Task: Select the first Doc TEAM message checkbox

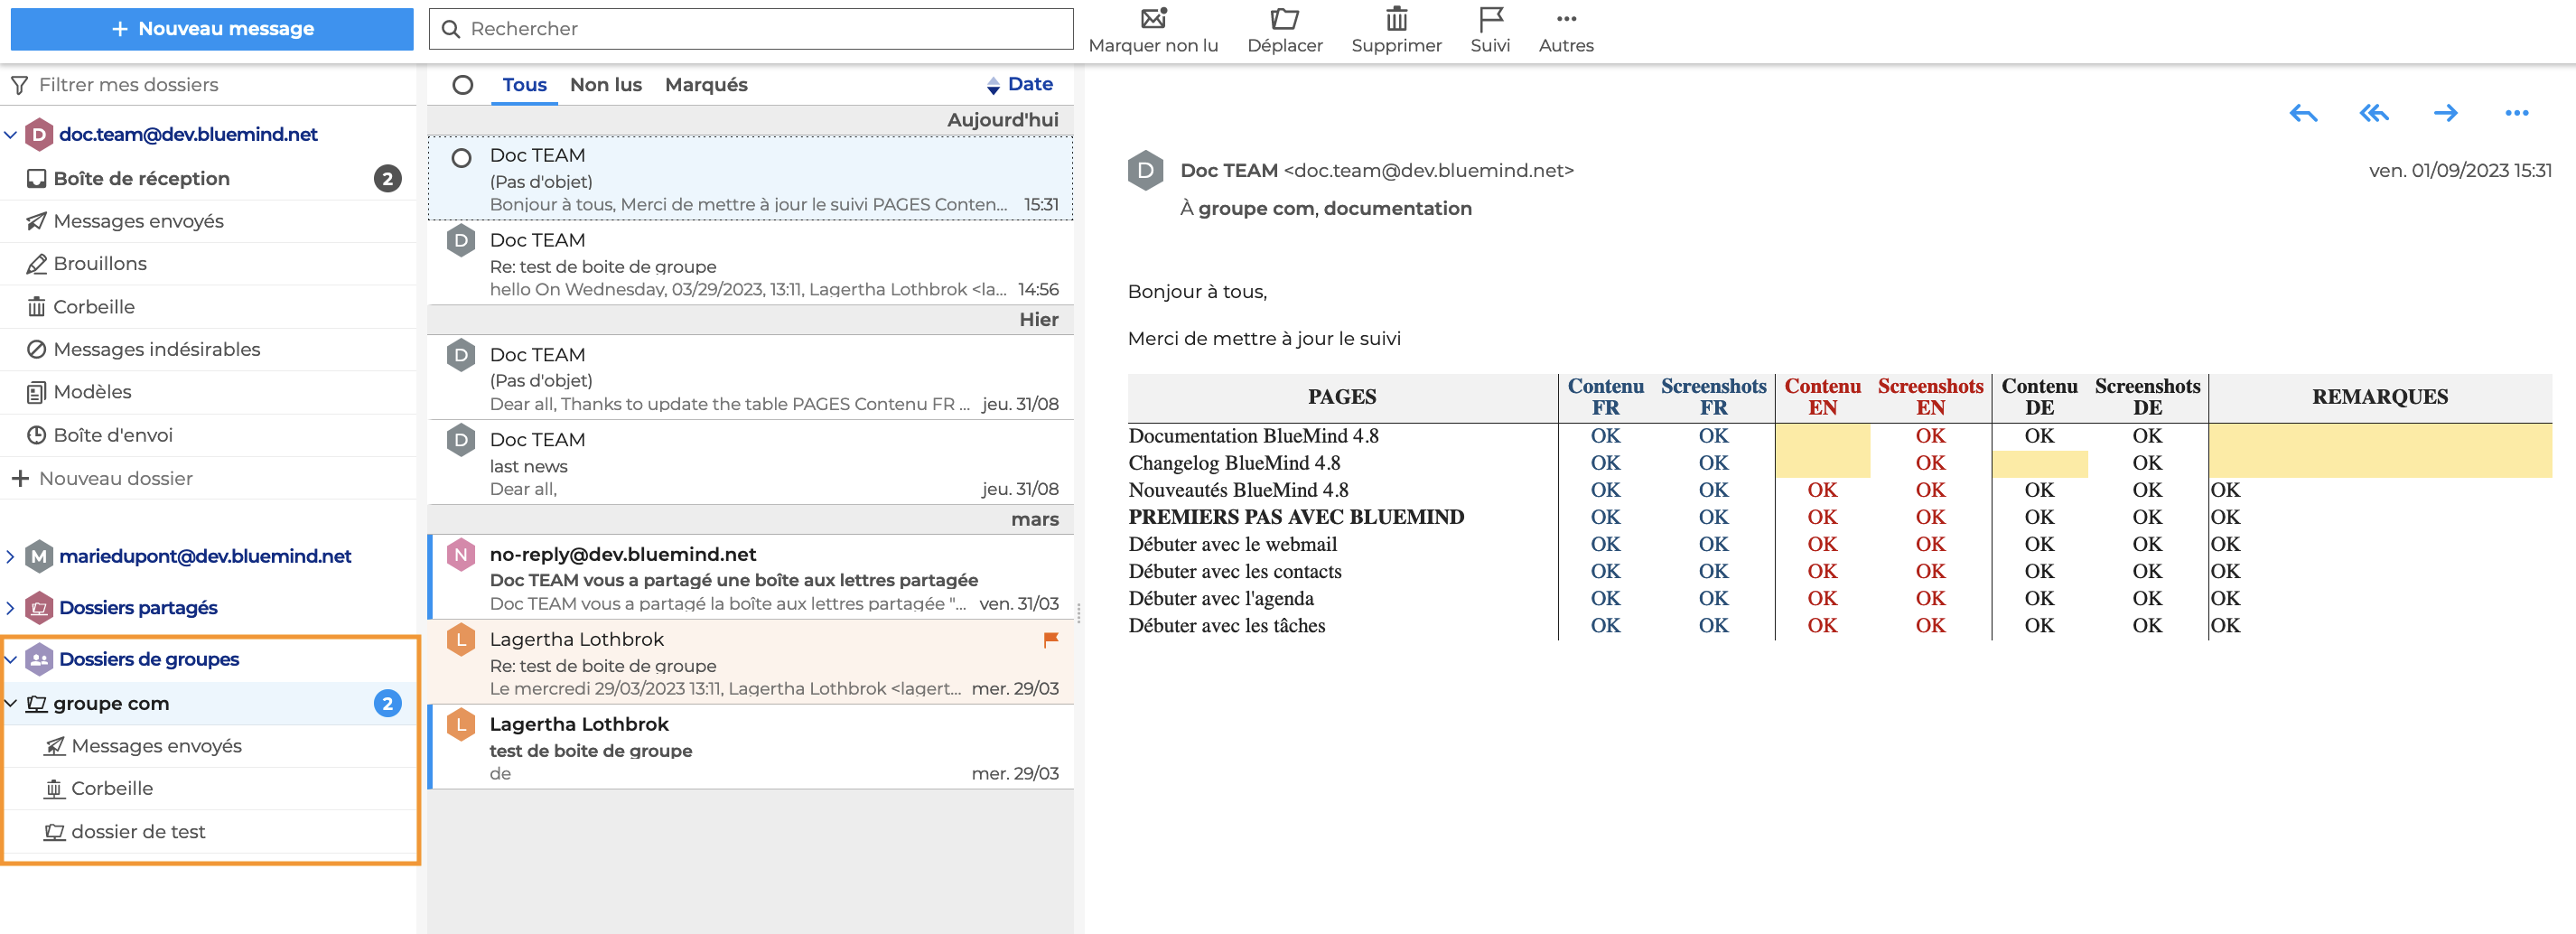Action: pyautogui.click(x=461, y=158)
